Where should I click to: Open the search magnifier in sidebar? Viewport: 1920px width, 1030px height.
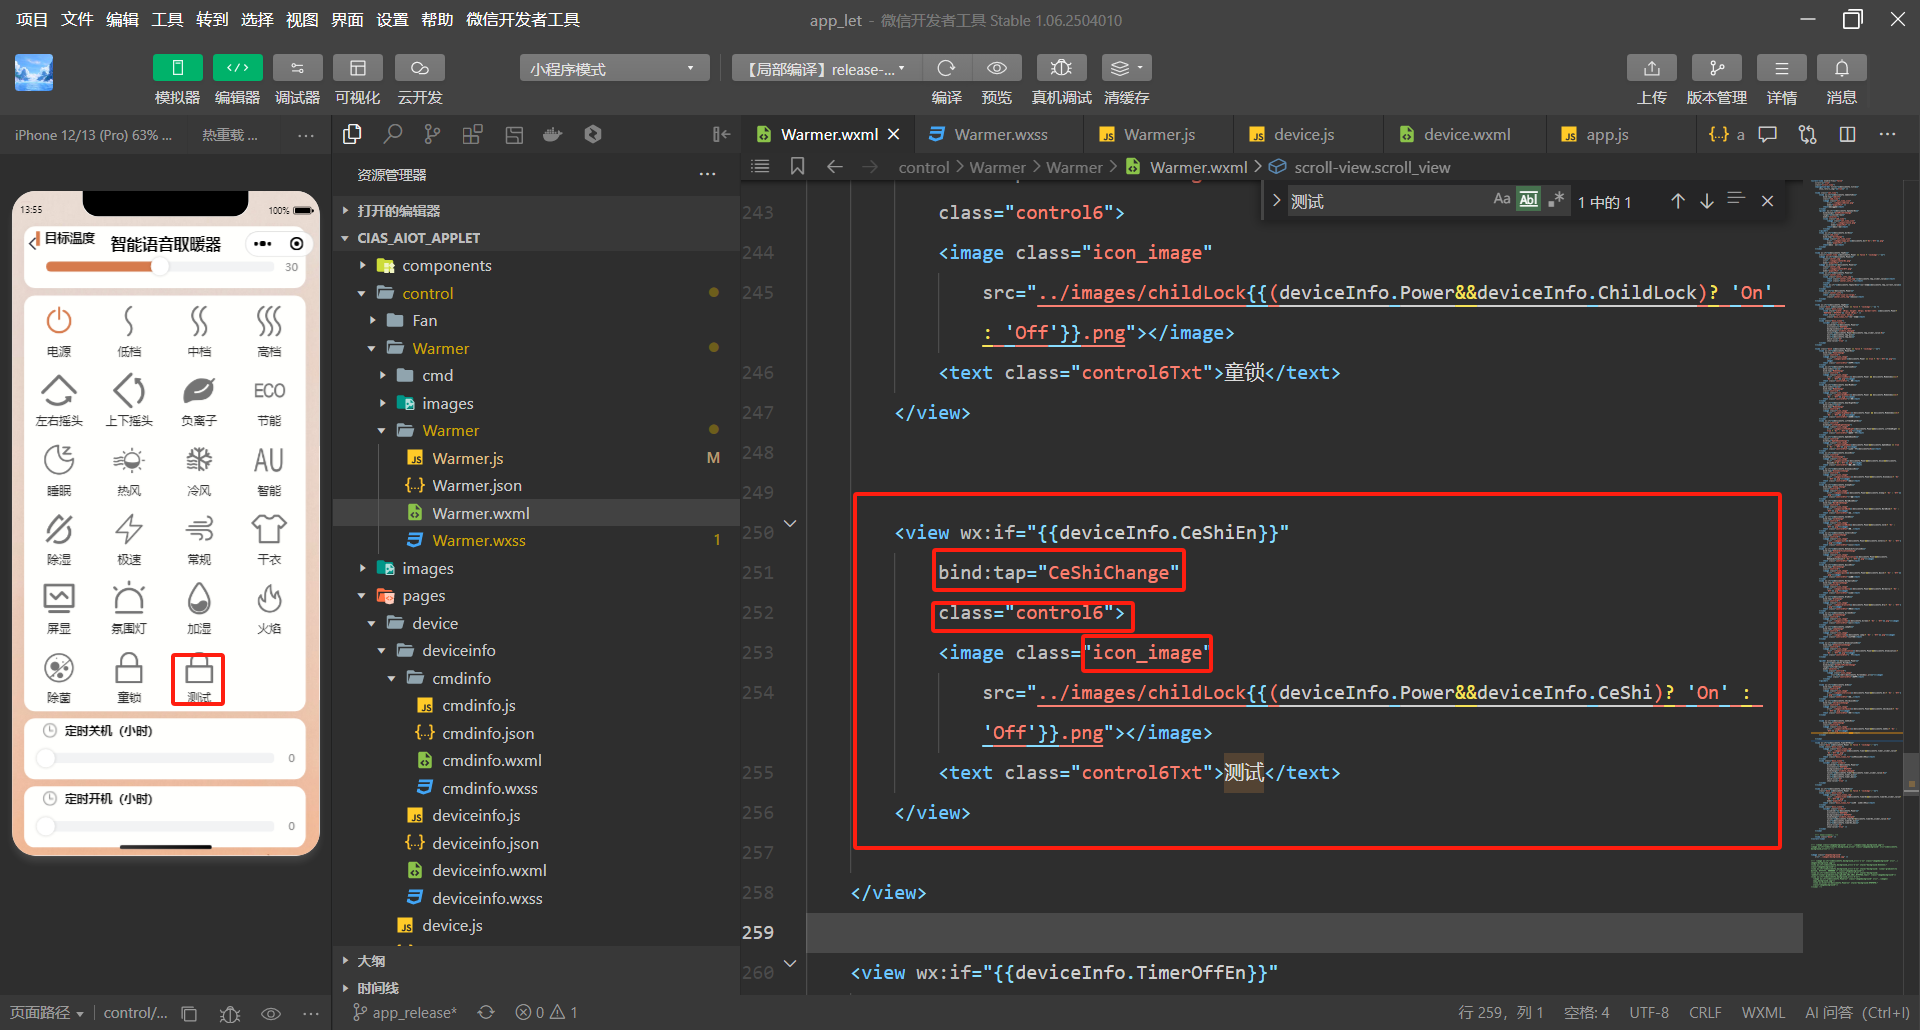click(393, 134)
